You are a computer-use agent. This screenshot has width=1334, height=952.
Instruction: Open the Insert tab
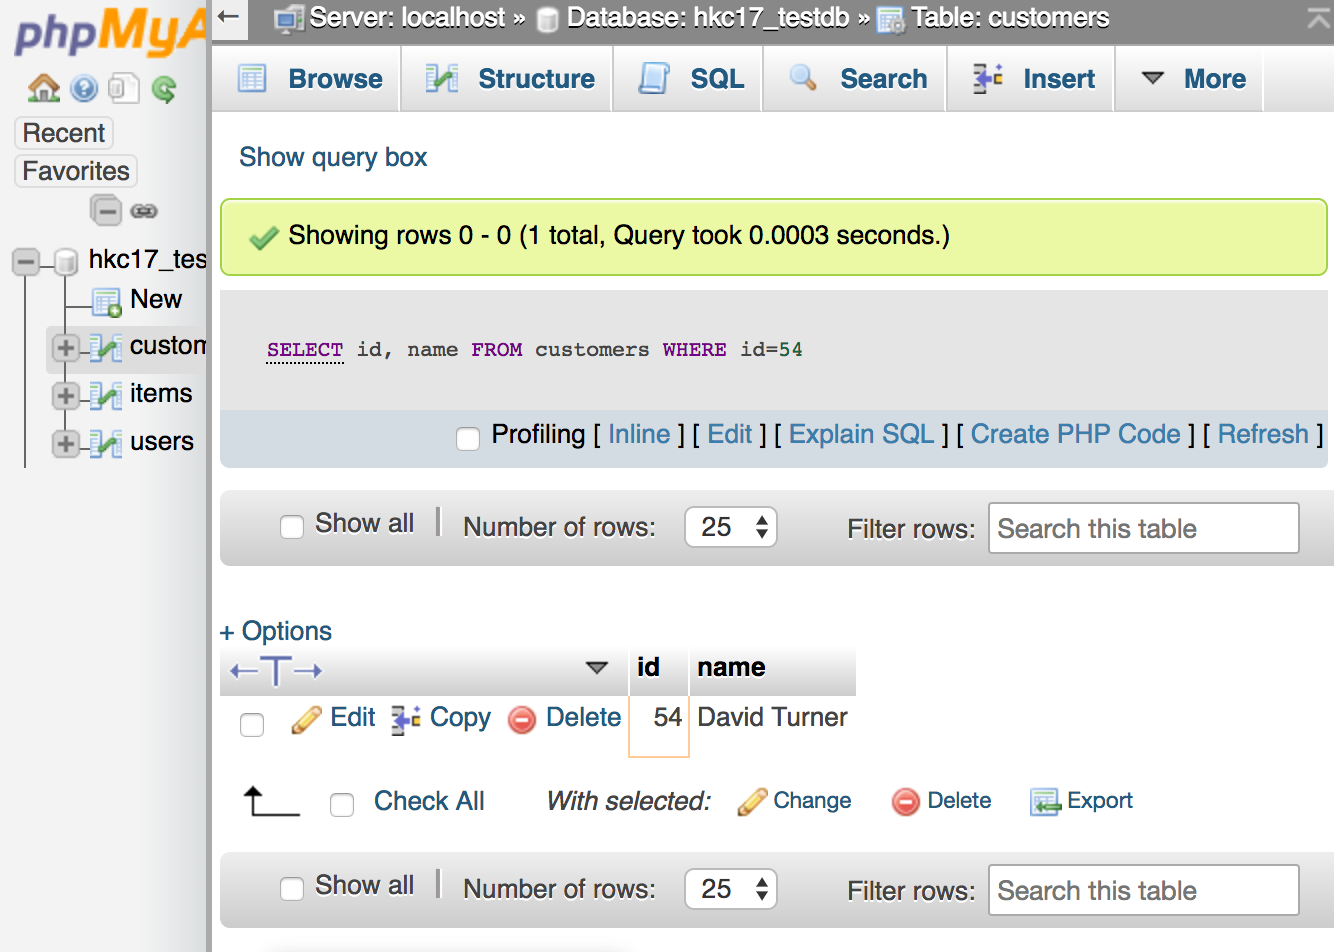tap(1031, 79)
